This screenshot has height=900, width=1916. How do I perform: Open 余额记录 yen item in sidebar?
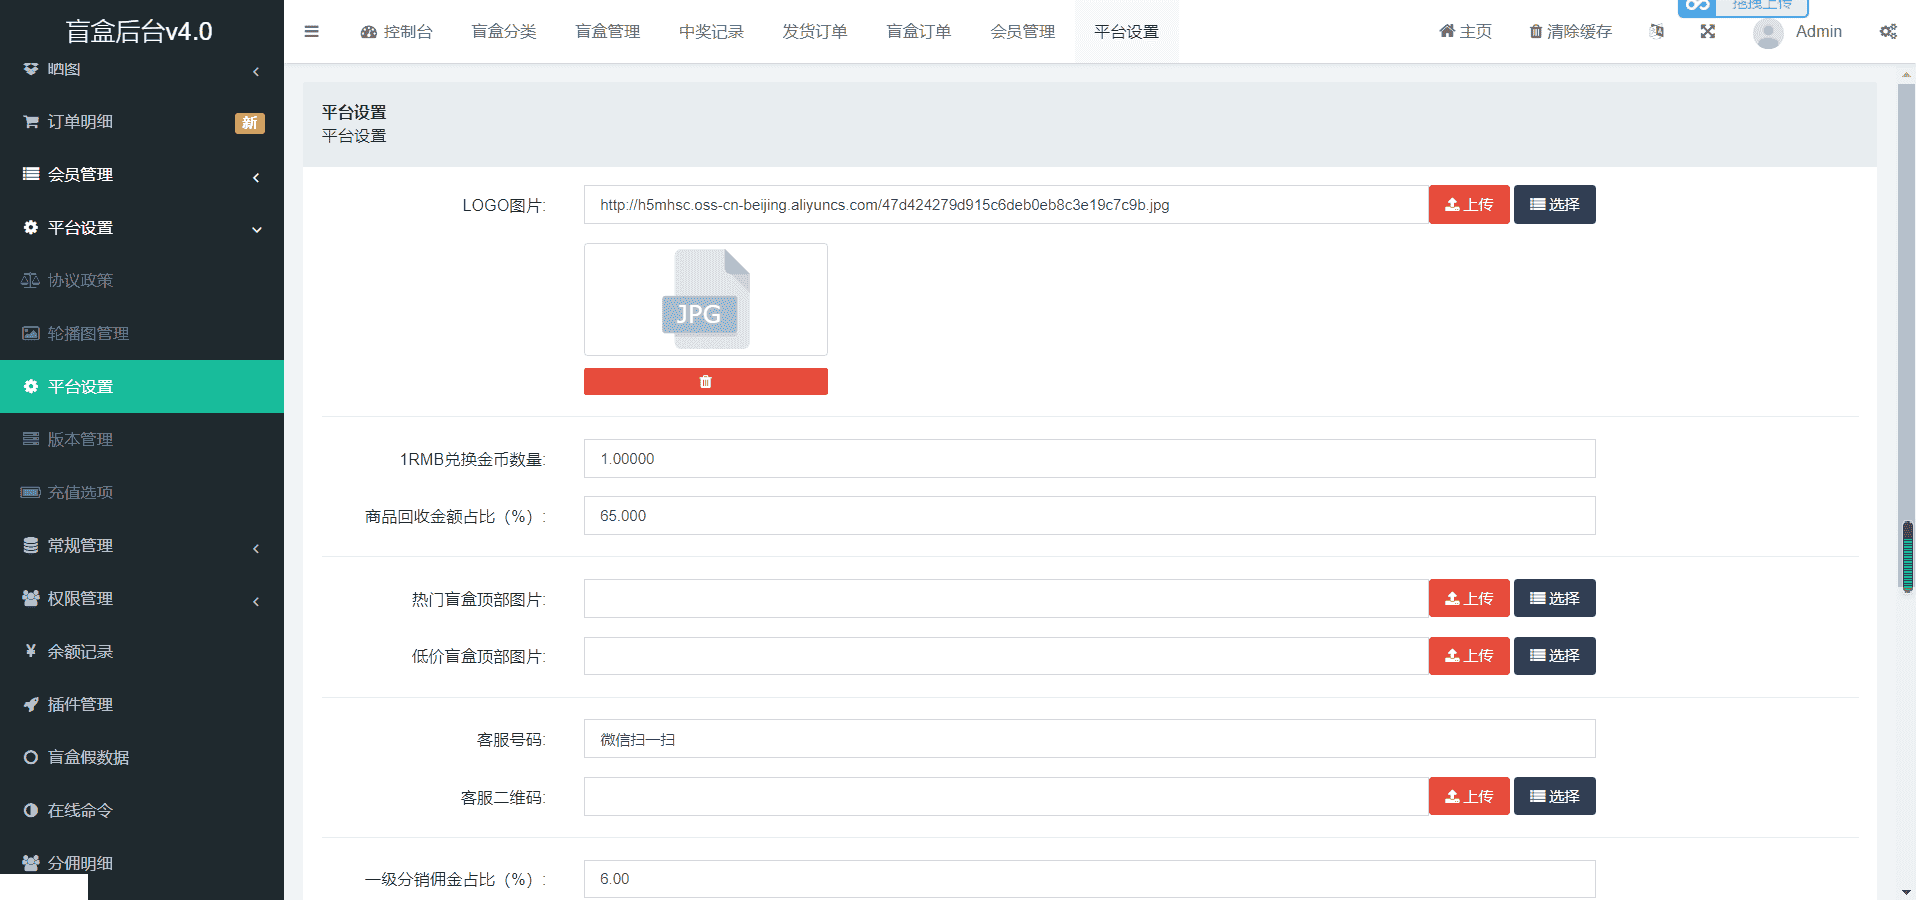(80, 652)
